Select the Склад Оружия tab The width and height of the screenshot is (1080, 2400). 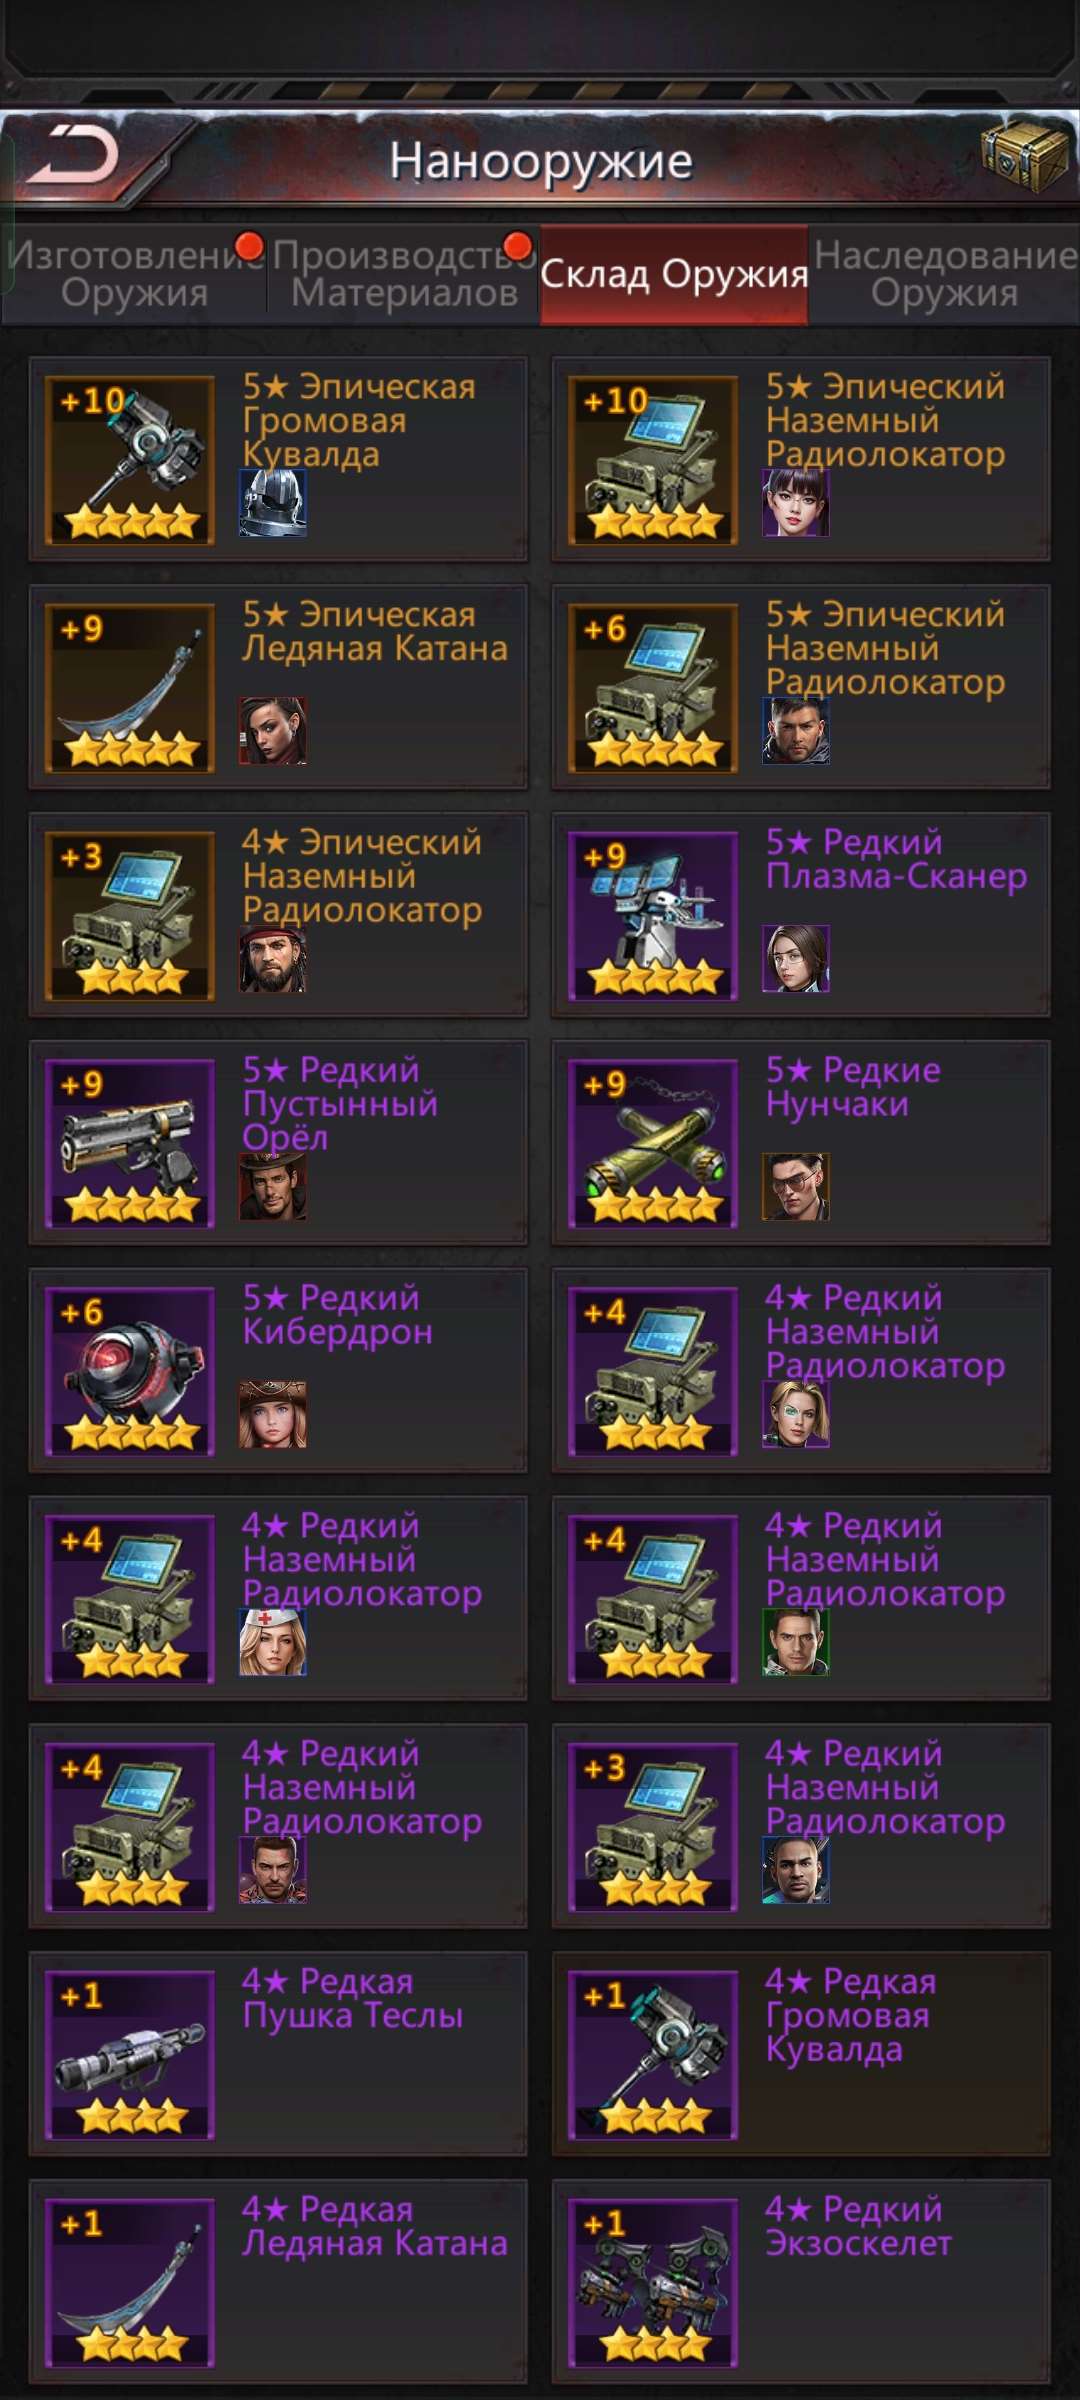tap(674, 274)
